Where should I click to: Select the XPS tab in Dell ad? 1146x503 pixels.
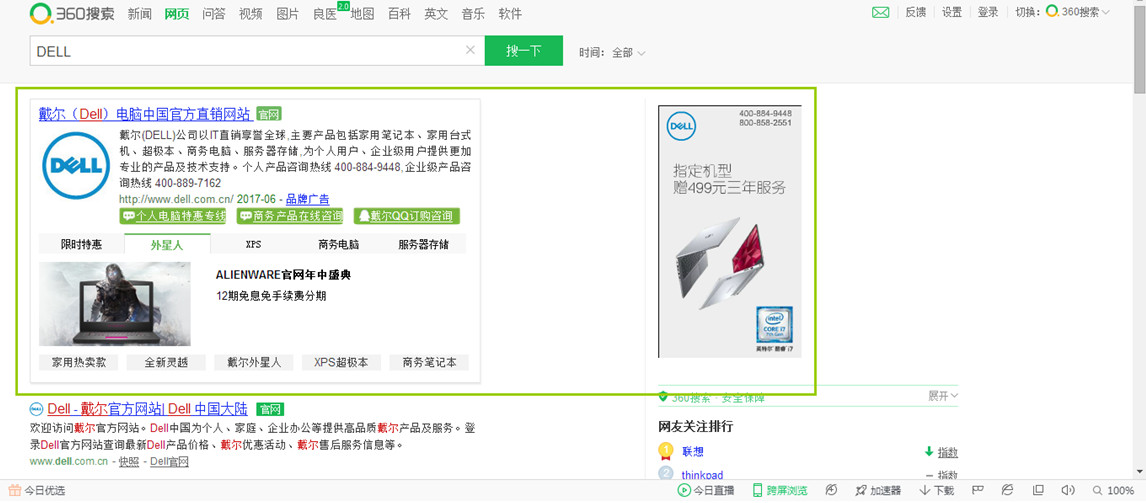click(x=254, y=244)
